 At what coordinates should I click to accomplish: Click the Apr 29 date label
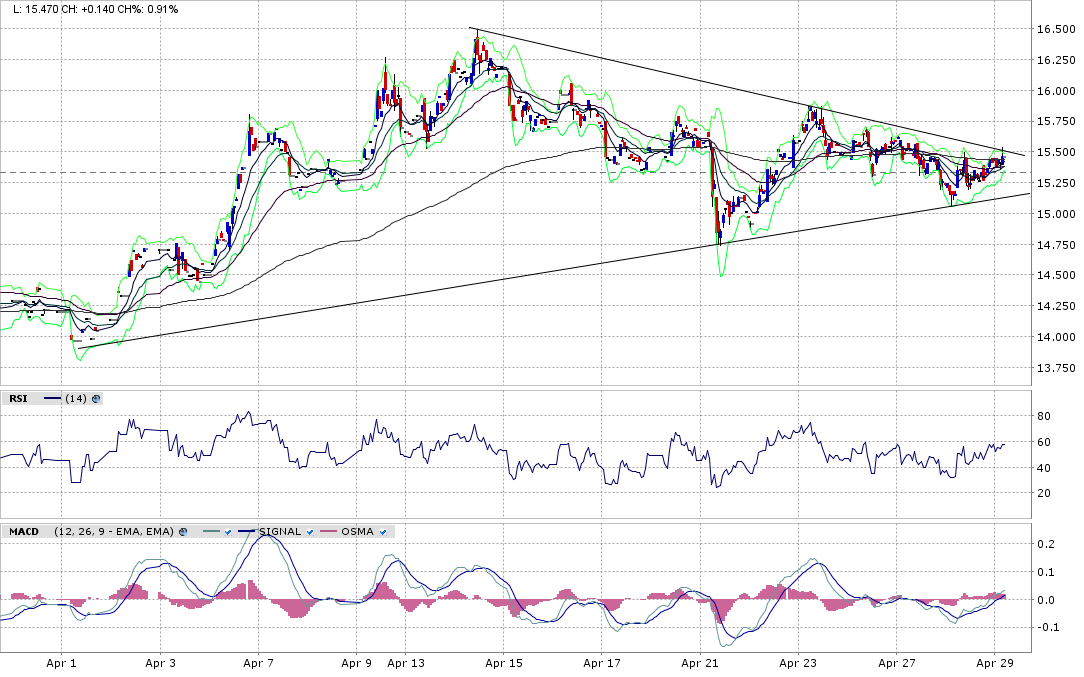click(995, 663)
